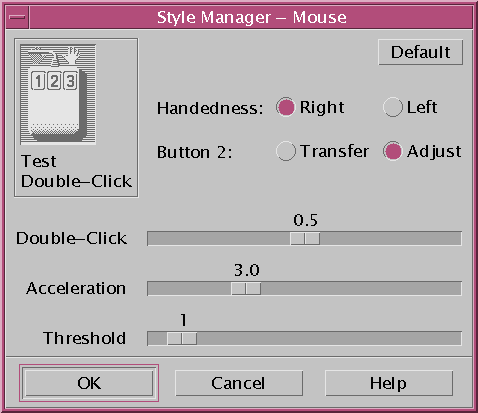The width and height of the screenshot is (478, 413).
Task: Click the Acceleration value 3.0
Action: [x=246, y=270]
